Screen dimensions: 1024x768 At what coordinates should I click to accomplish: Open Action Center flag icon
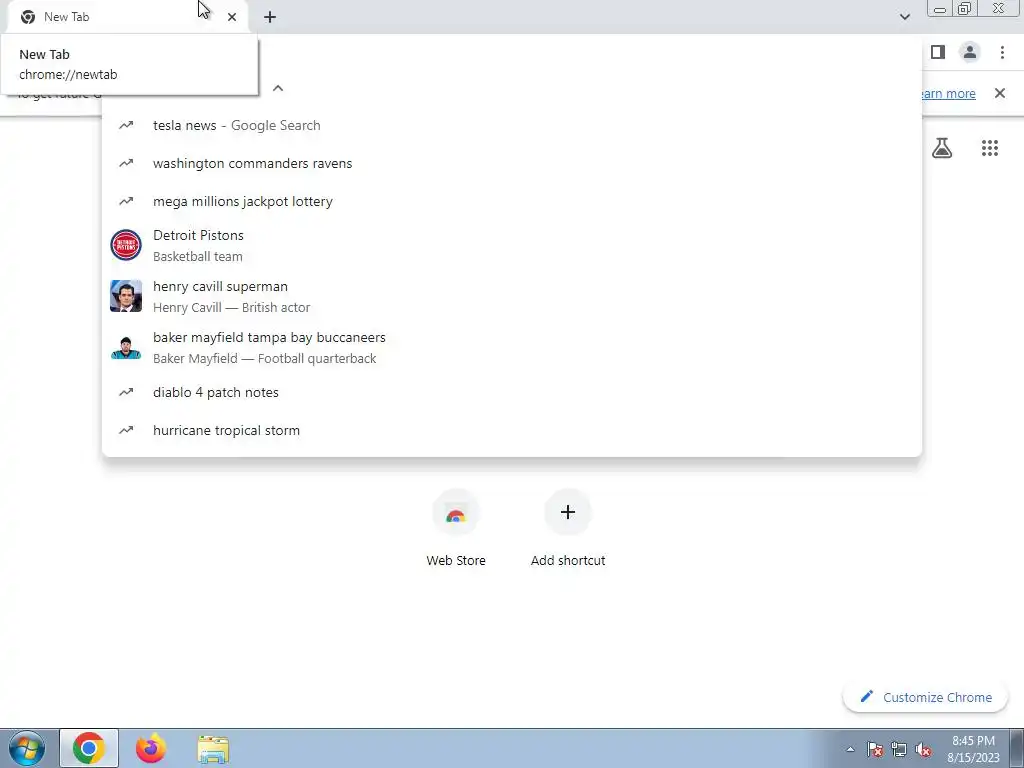[874, 750]
